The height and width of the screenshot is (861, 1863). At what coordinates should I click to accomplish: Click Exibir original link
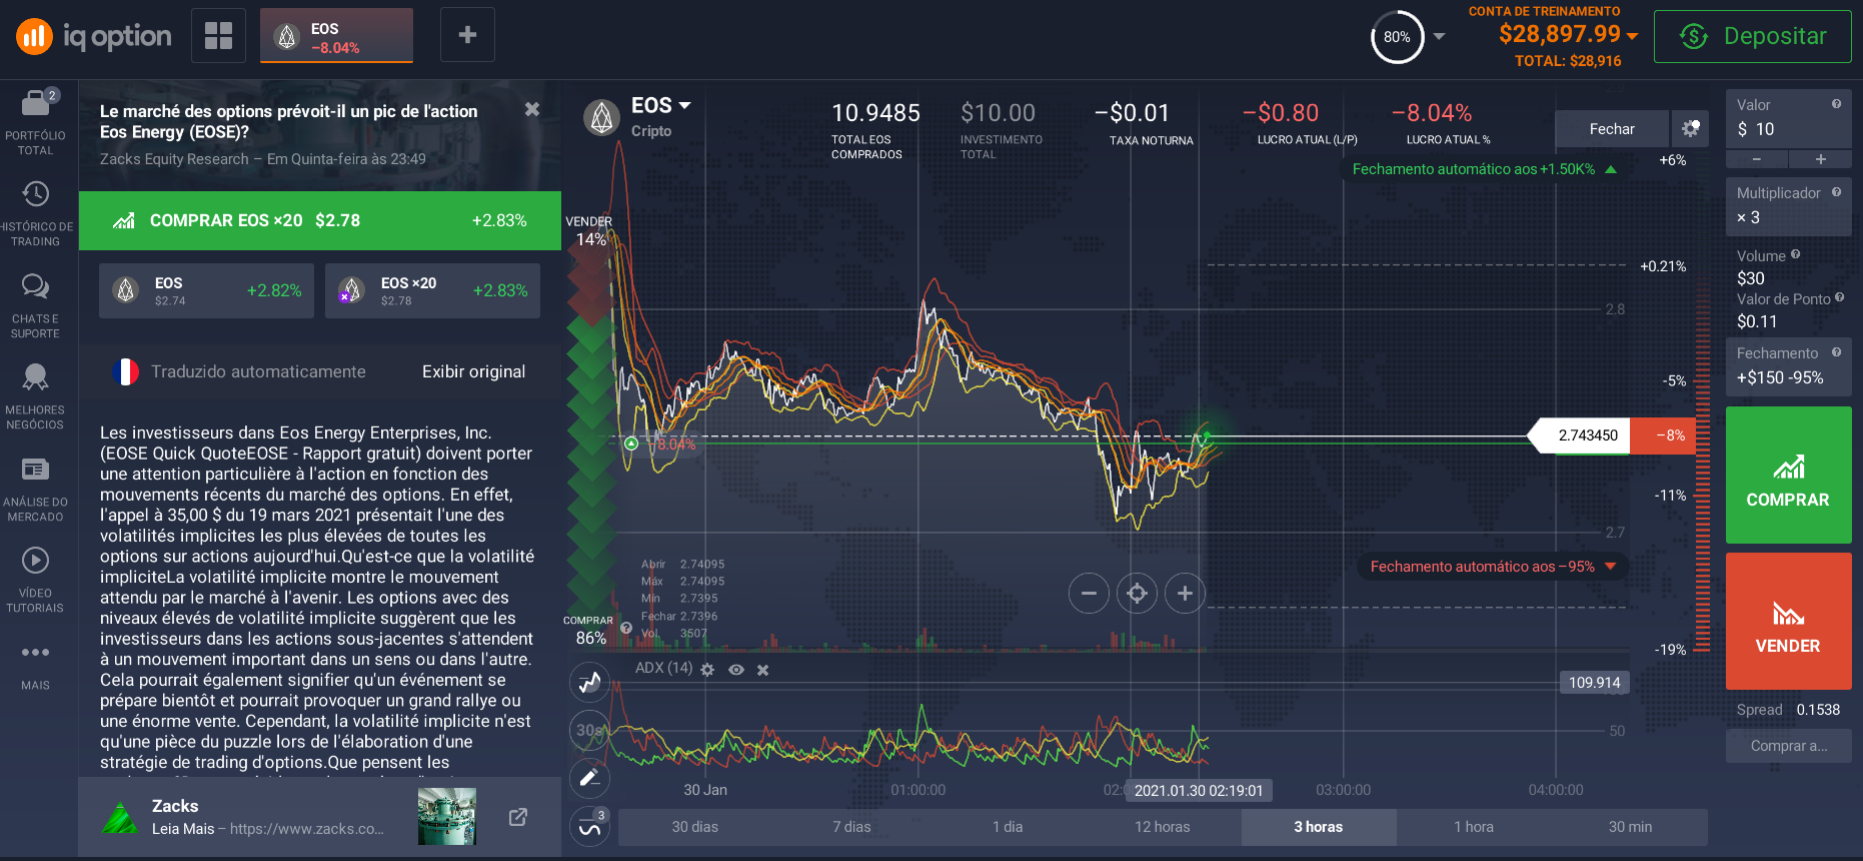[473, 371]
